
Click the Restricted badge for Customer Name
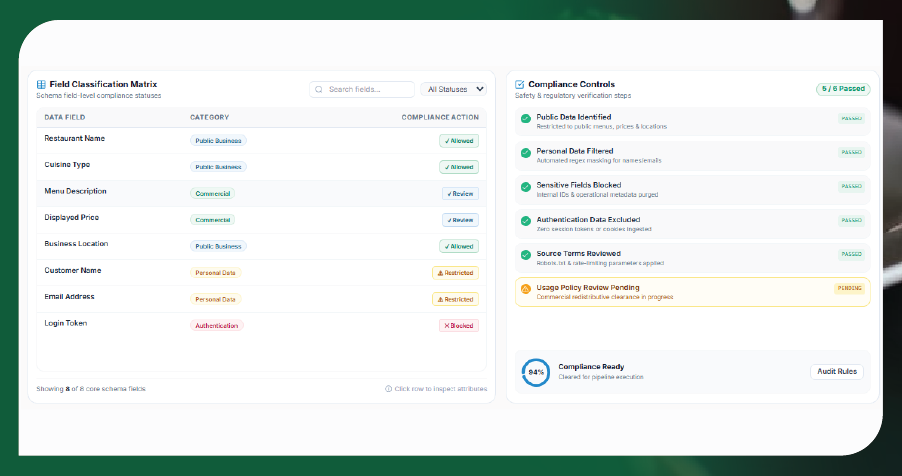tap(456, 273)
